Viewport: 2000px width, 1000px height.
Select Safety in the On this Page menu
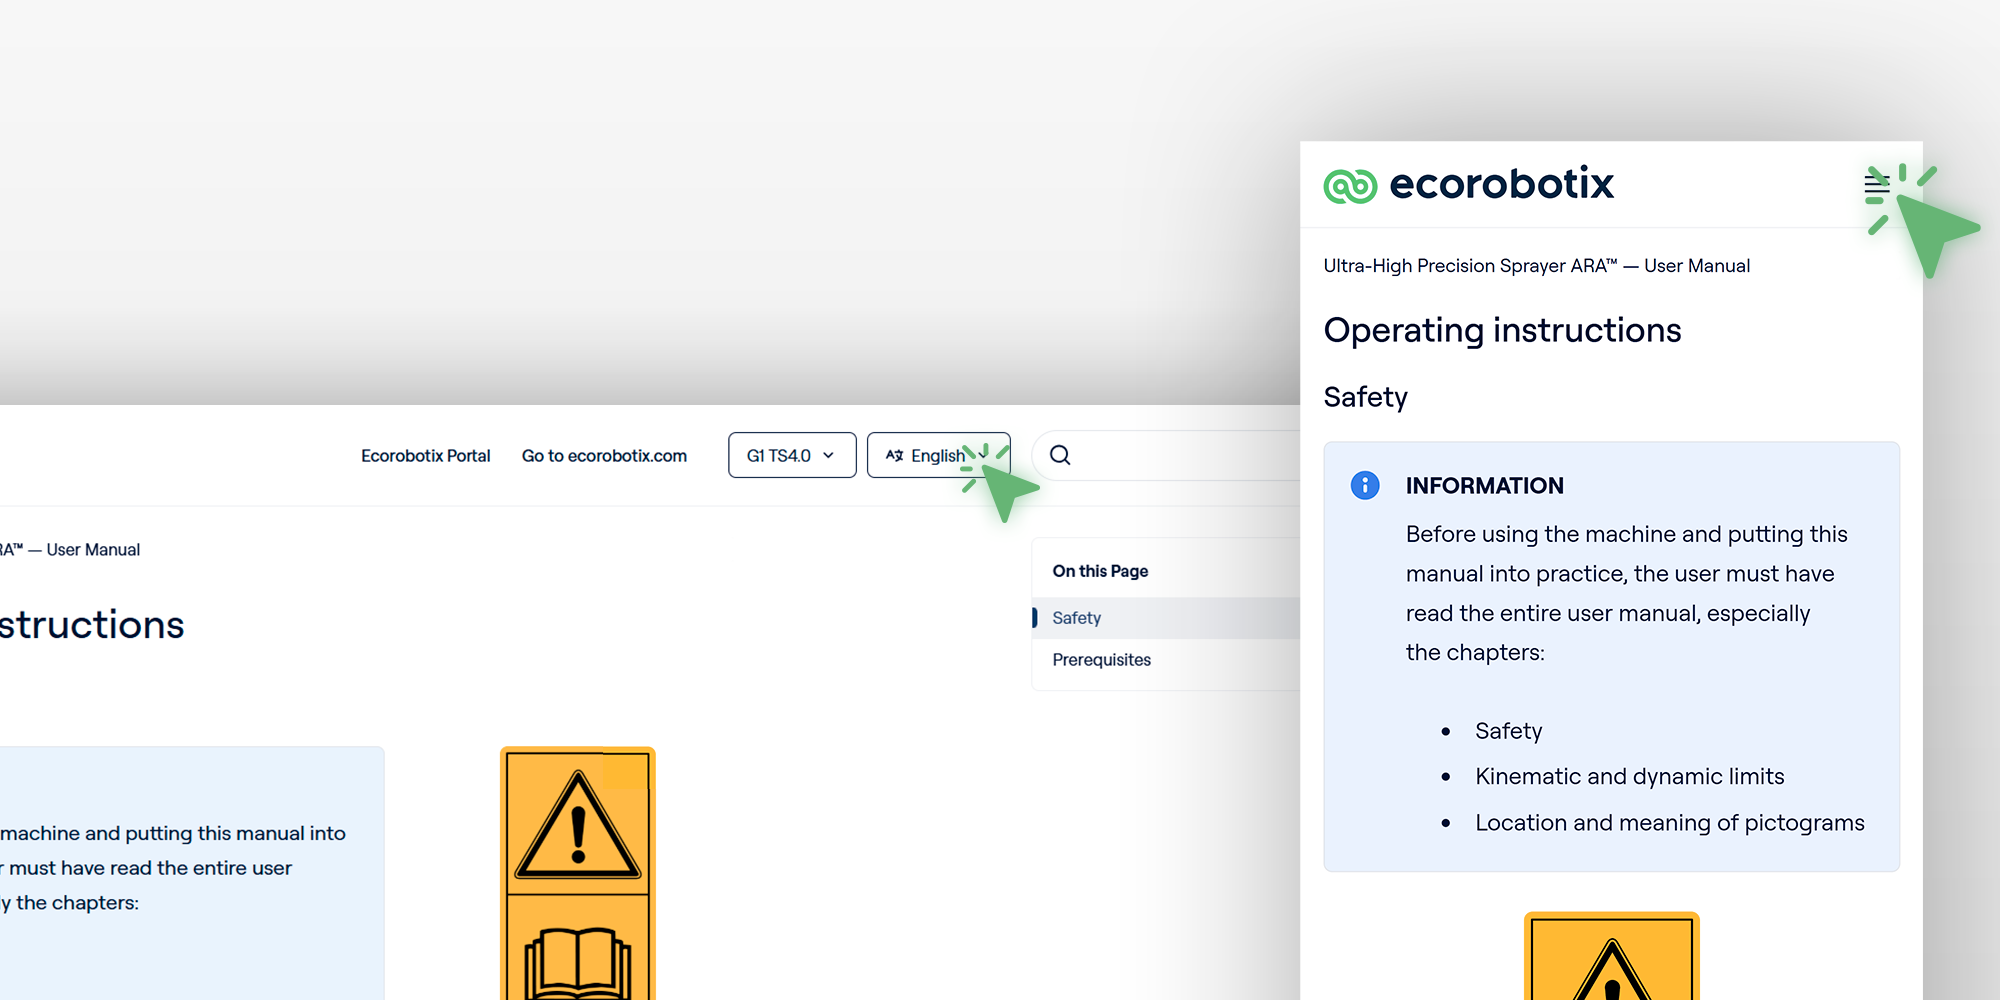coord(1076,618)
